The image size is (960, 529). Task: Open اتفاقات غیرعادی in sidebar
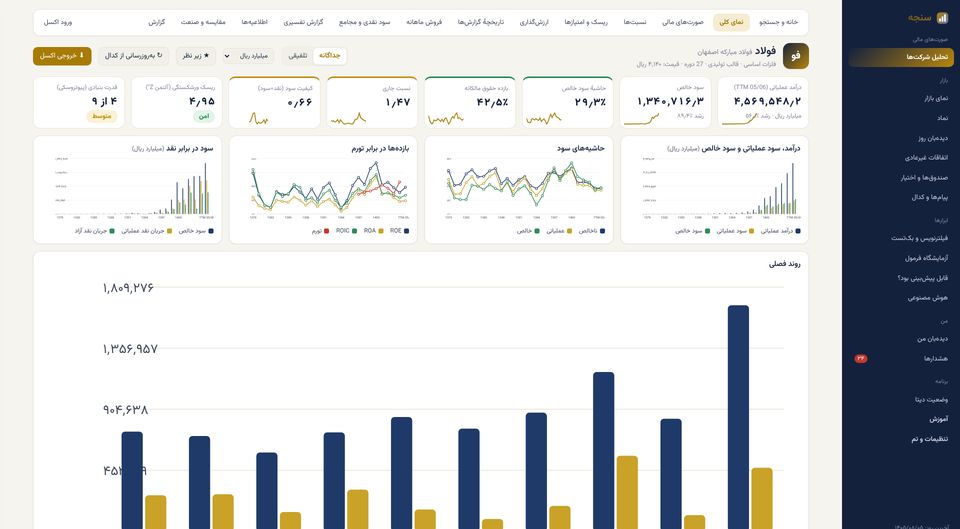tap(901, 157)
